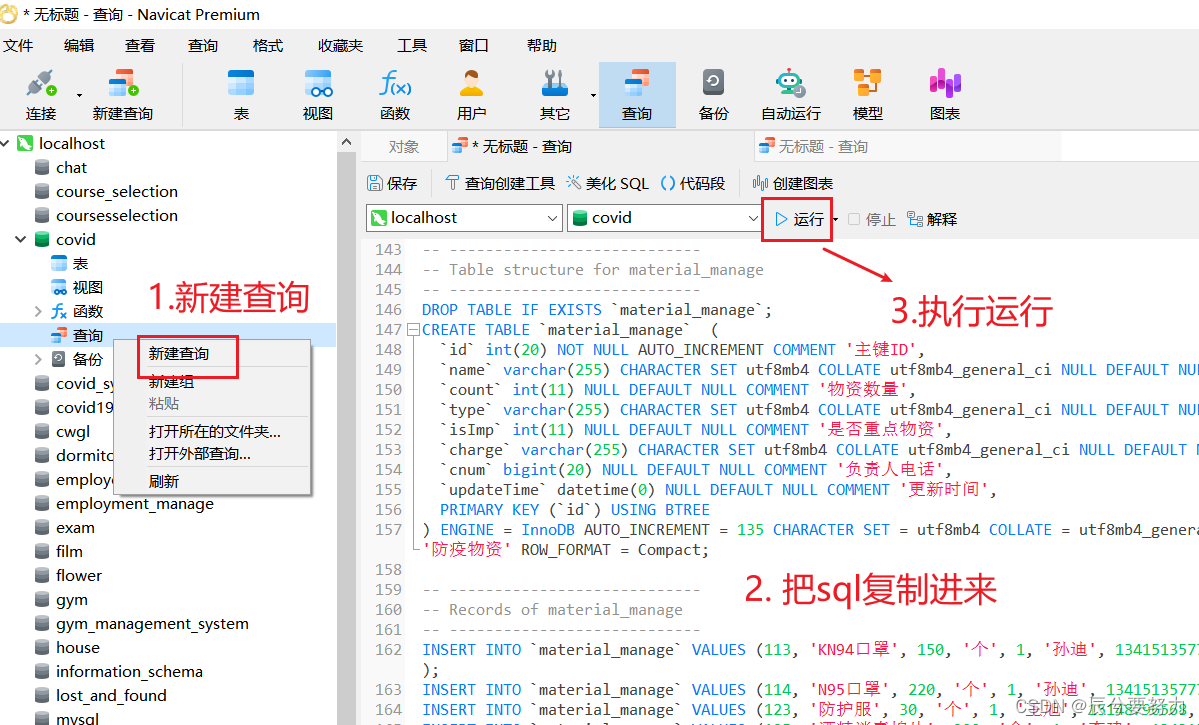This screenshot has width=1199, height=725.
Task: Open the 用户 users toolbar icon
Action: click(471, 95)
